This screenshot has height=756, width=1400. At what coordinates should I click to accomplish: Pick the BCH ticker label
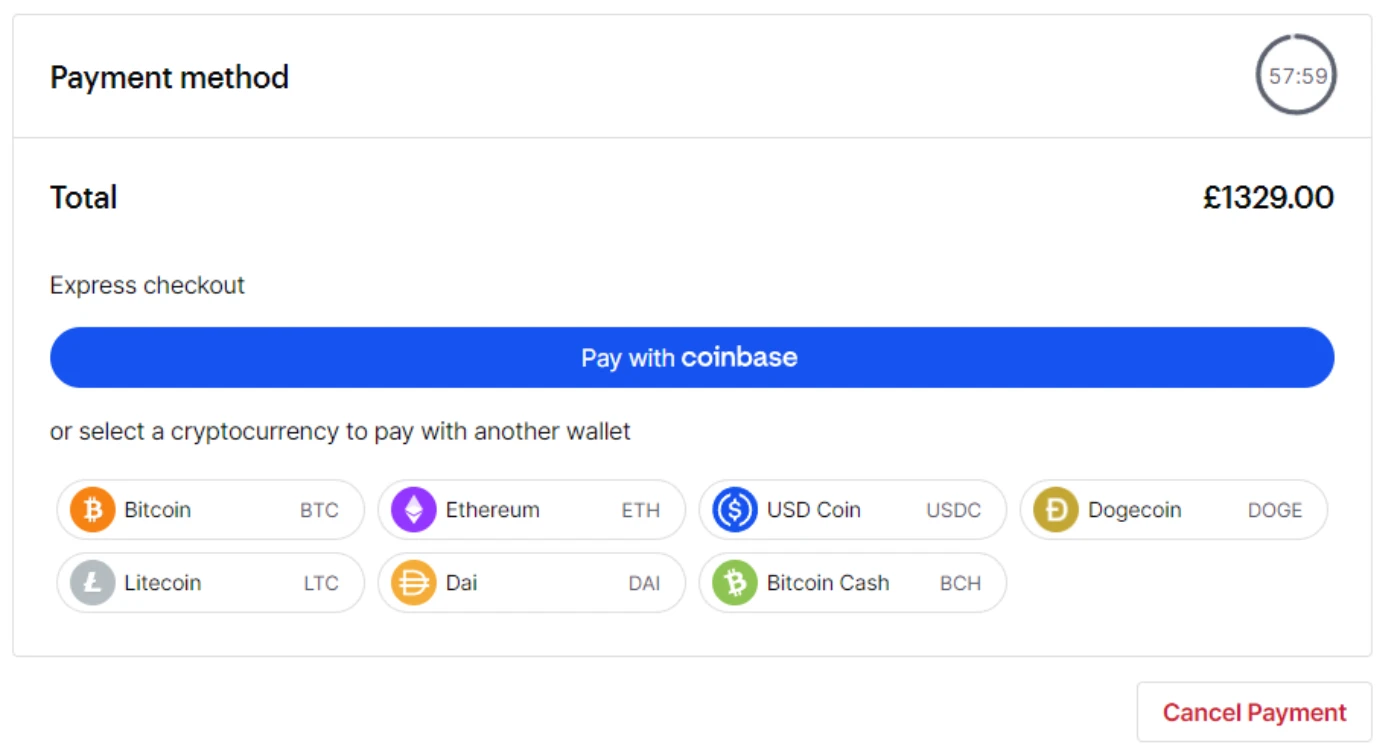pyautogui.click(x=961, y=583)
